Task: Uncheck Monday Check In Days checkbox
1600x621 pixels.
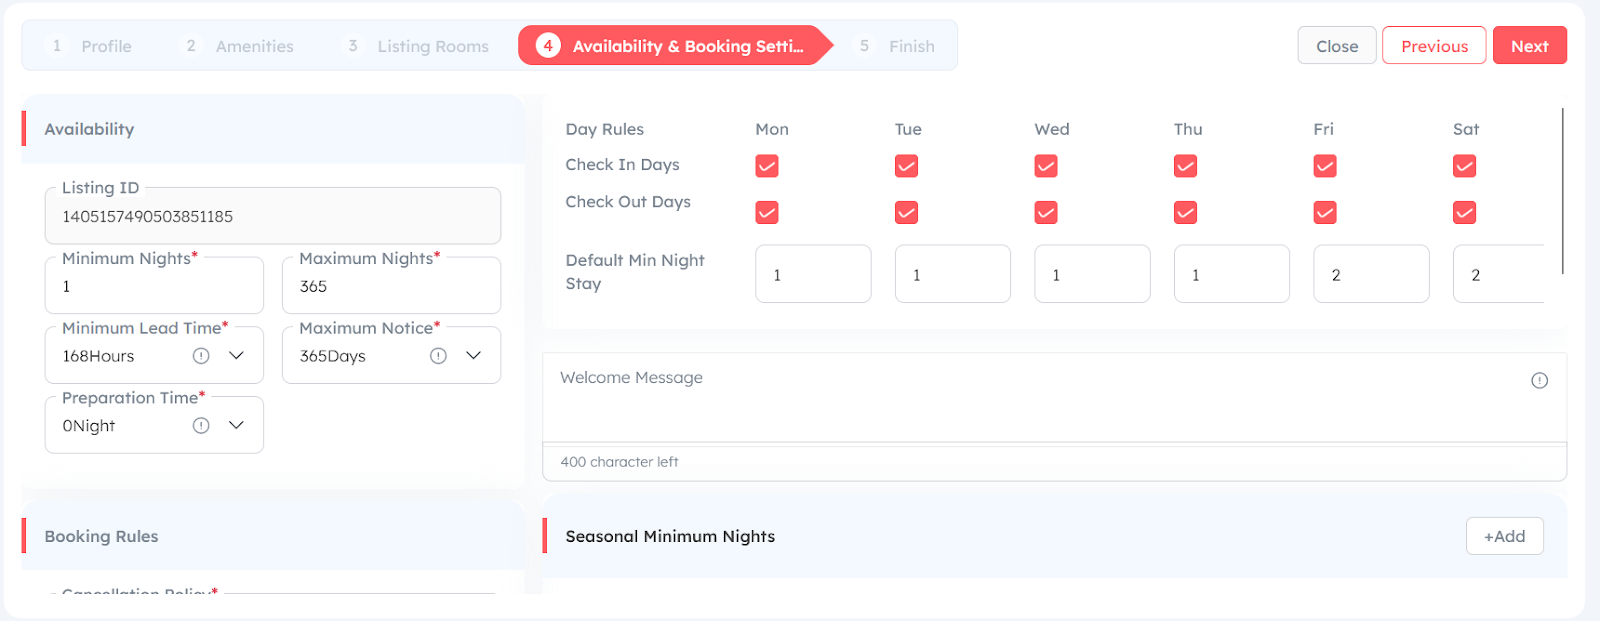Action: (x=767, y=166)
